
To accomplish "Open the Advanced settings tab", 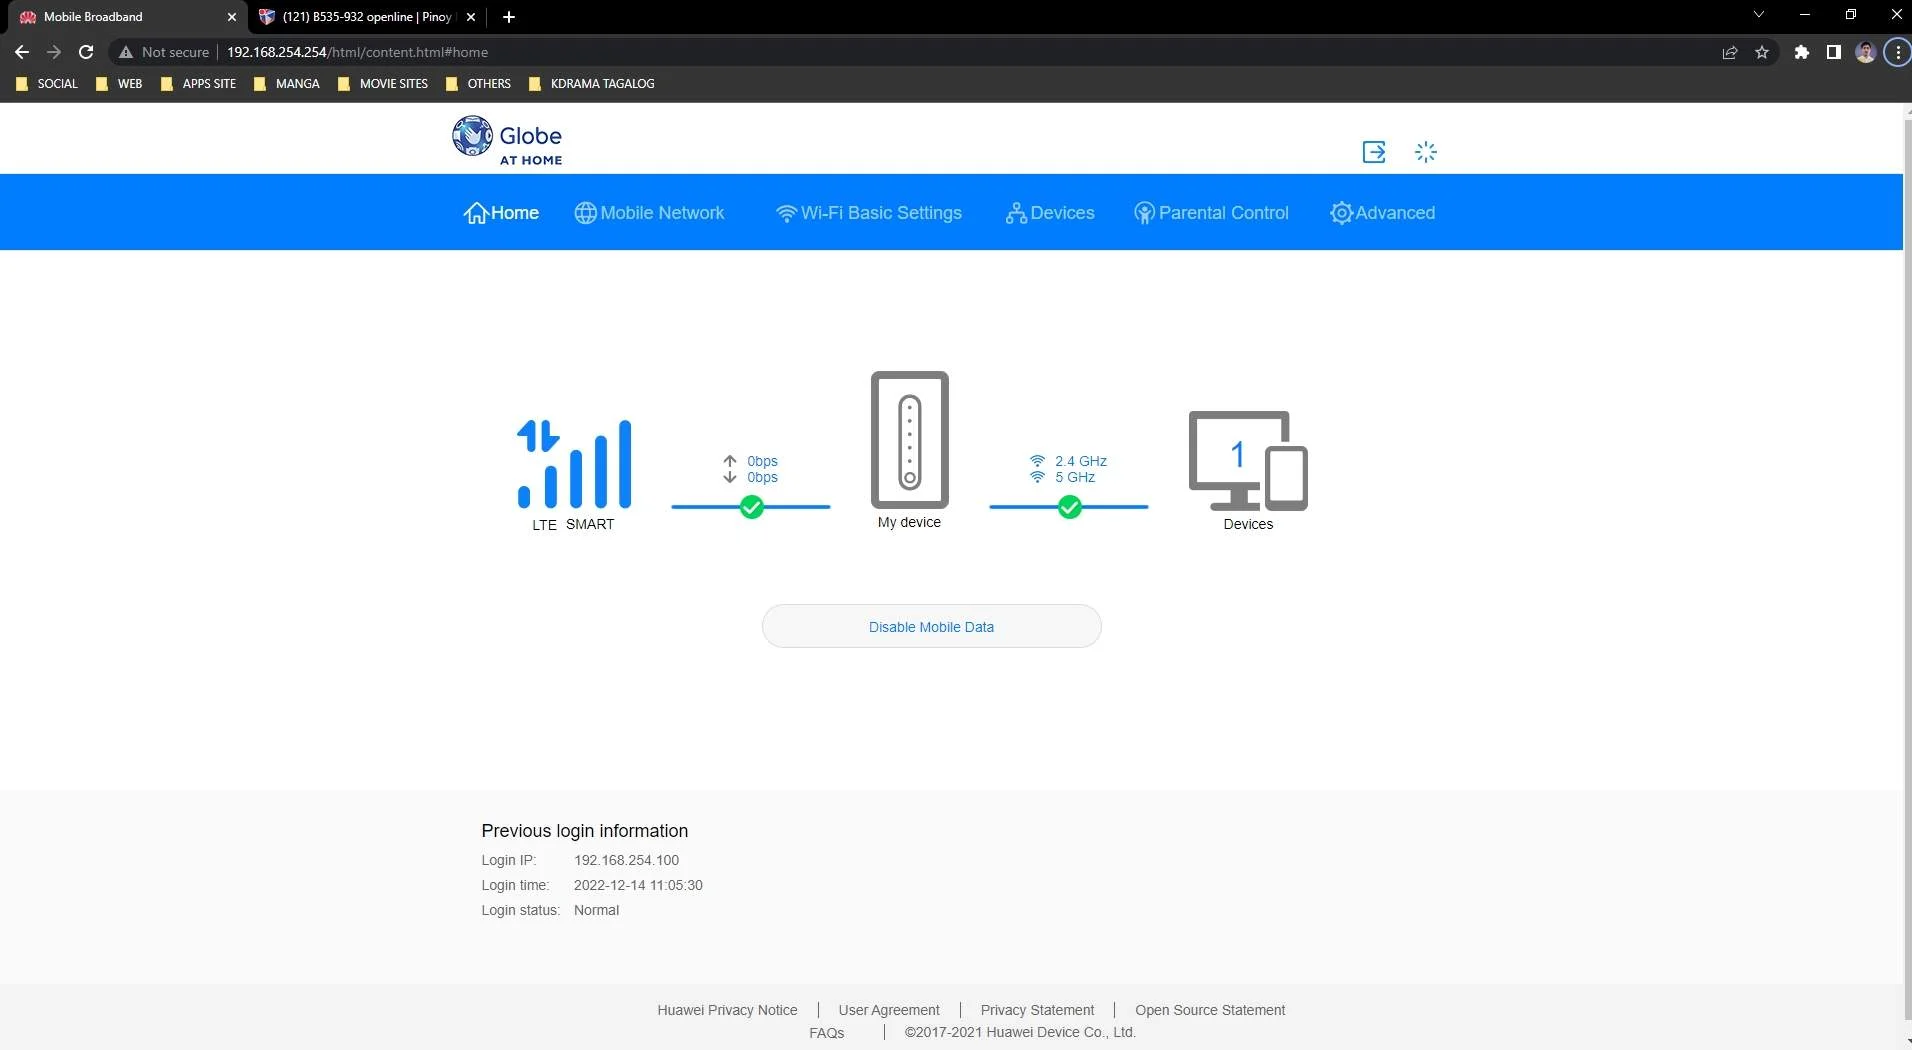I will click(x=1383, y=213).
